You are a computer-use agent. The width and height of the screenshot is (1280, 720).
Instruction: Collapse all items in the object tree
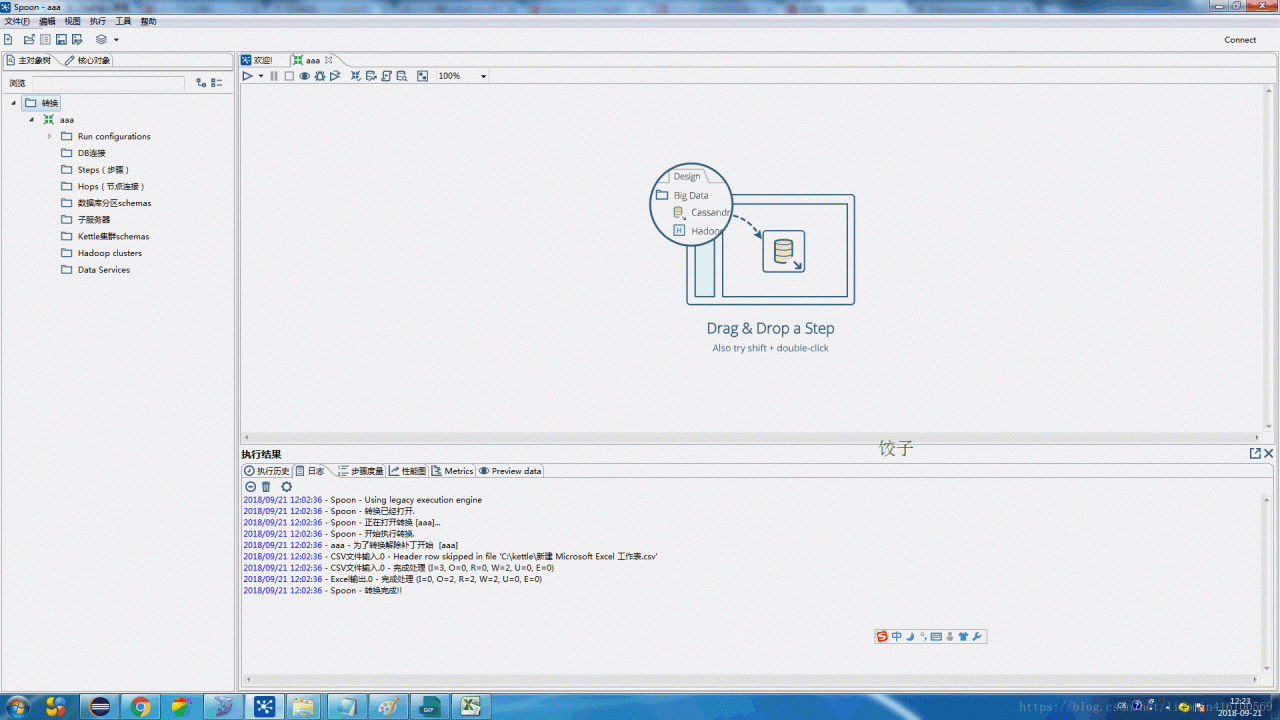pyautogui.click(x=216, y=83)
